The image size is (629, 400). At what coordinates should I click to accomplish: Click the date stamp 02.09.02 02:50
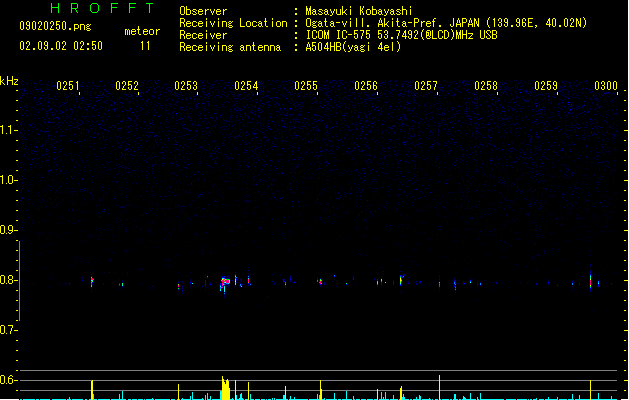pos(61,46)
